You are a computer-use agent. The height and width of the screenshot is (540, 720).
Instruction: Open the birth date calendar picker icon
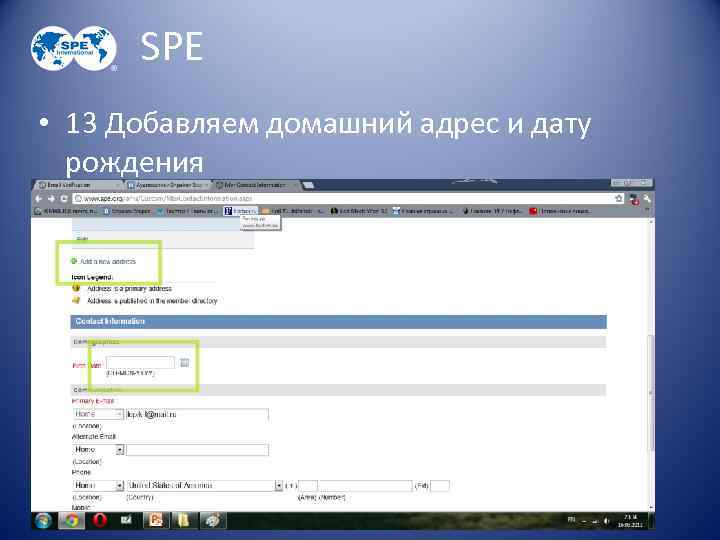tap(185, 363)
